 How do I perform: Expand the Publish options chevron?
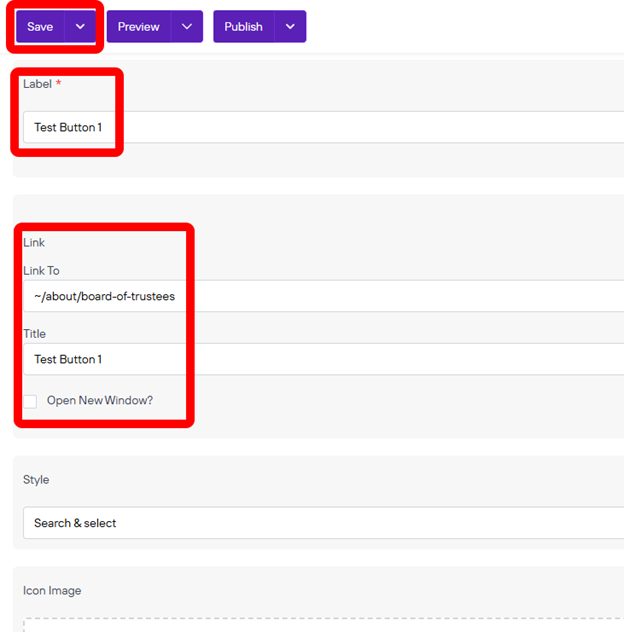[x=290, y=27]
